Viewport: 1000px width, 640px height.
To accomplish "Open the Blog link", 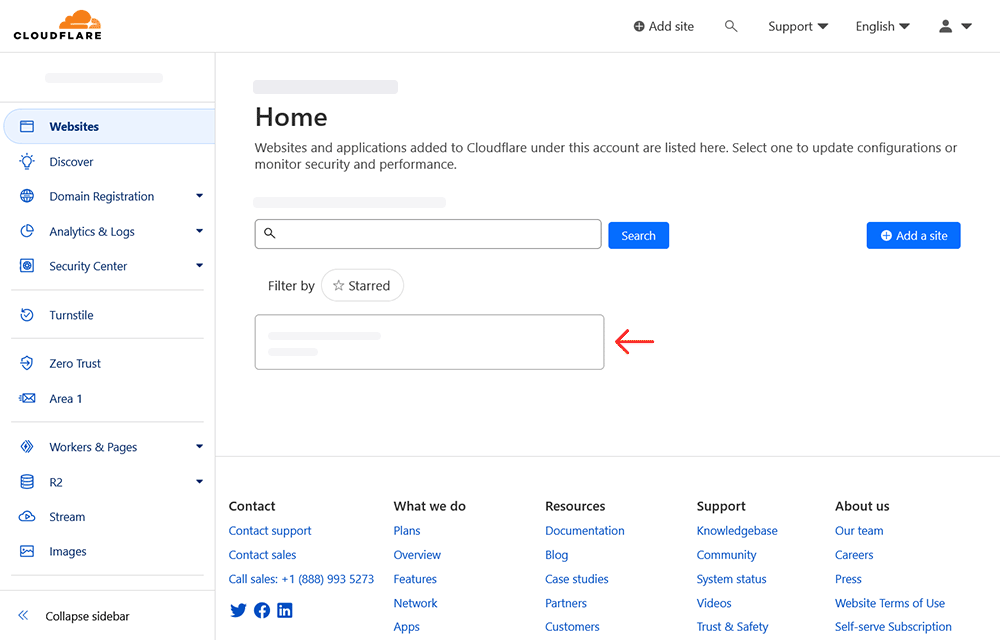I will tap(557, 555).
